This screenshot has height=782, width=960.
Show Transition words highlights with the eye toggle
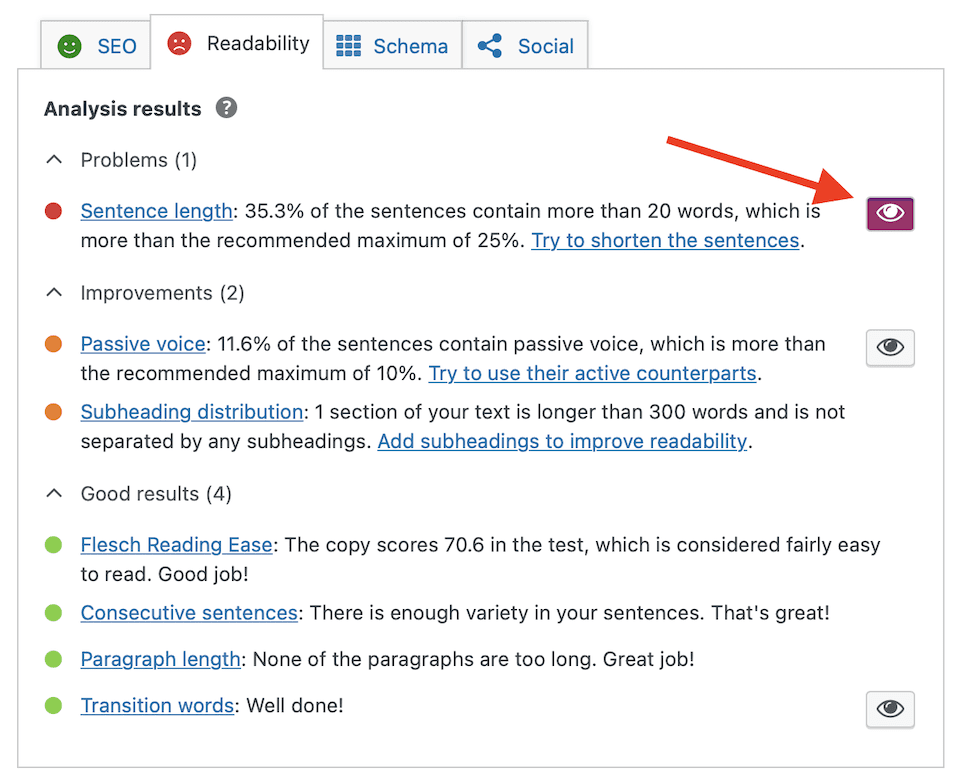pyautogui.click(x=890, y=710)
